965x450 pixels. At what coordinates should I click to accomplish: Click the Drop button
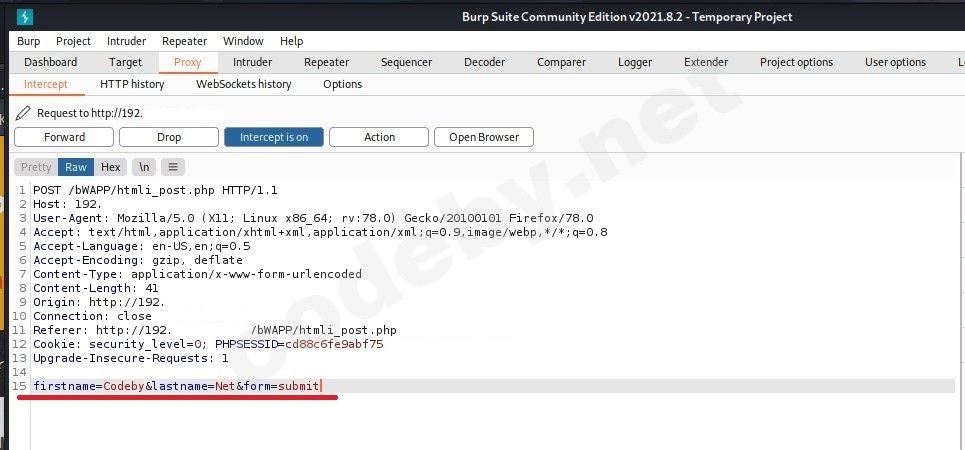pos(169,137)
